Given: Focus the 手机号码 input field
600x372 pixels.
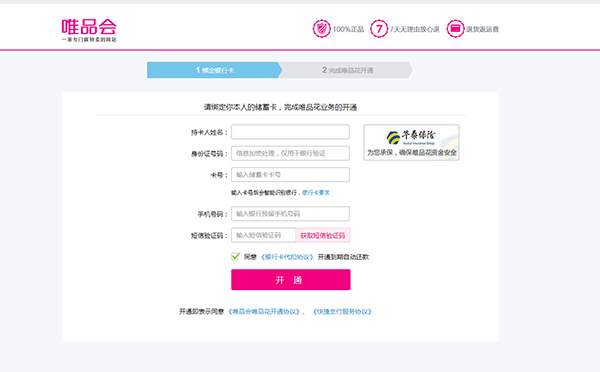Looking at the screenshot, I should [x=290, y=214].
